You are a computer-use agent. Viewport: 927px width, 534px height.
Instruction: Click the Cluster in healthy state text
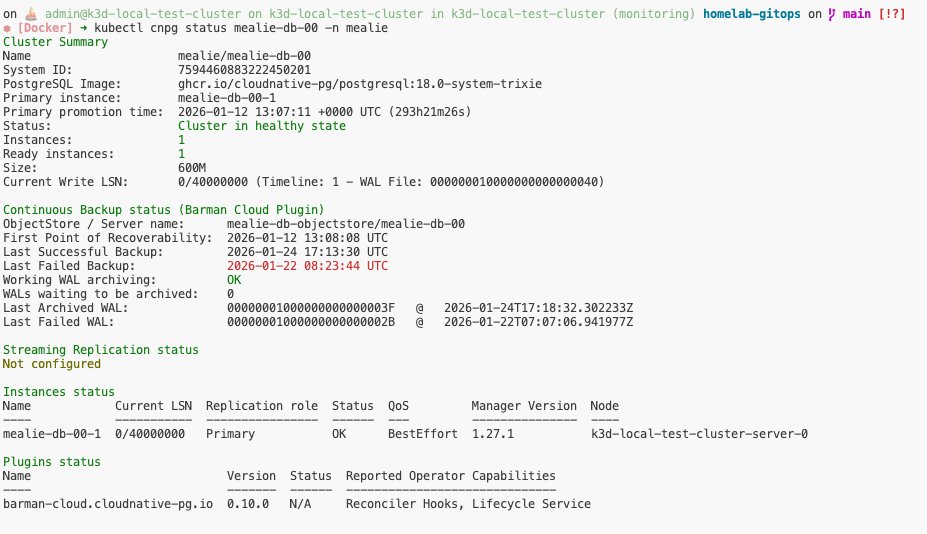pos(261,126)
